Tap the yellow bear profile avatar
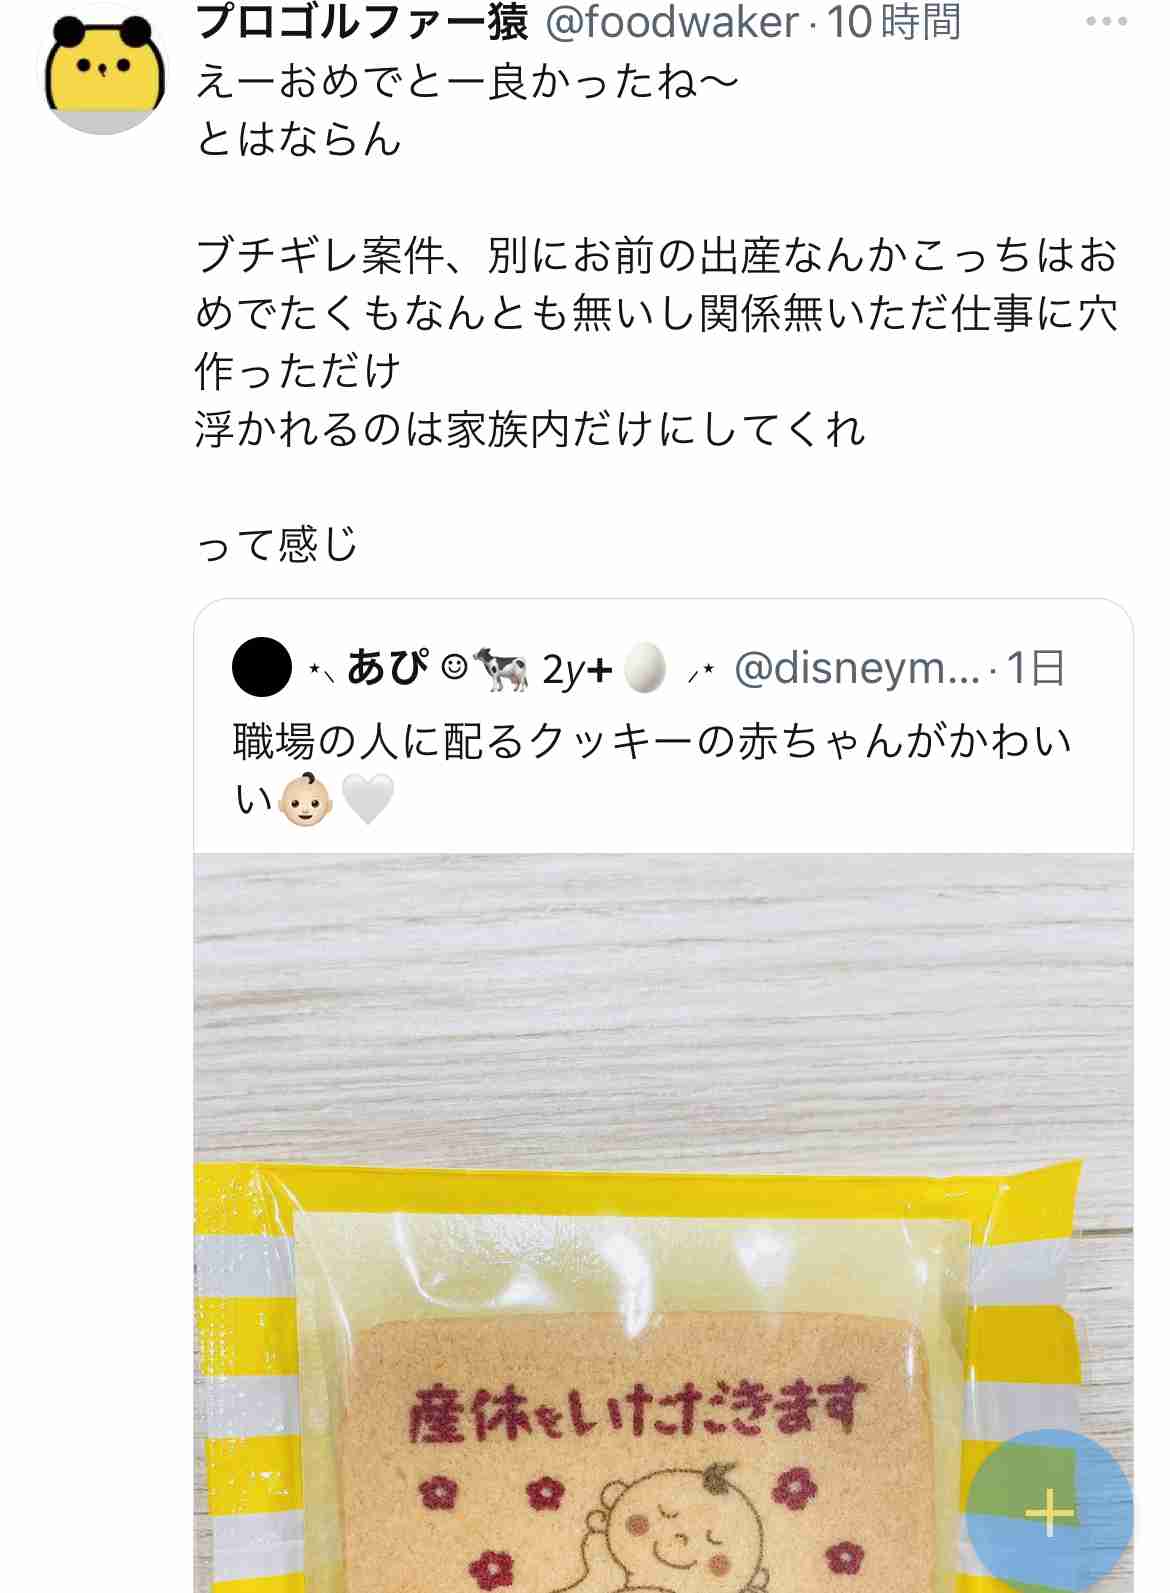 point(103,68)
